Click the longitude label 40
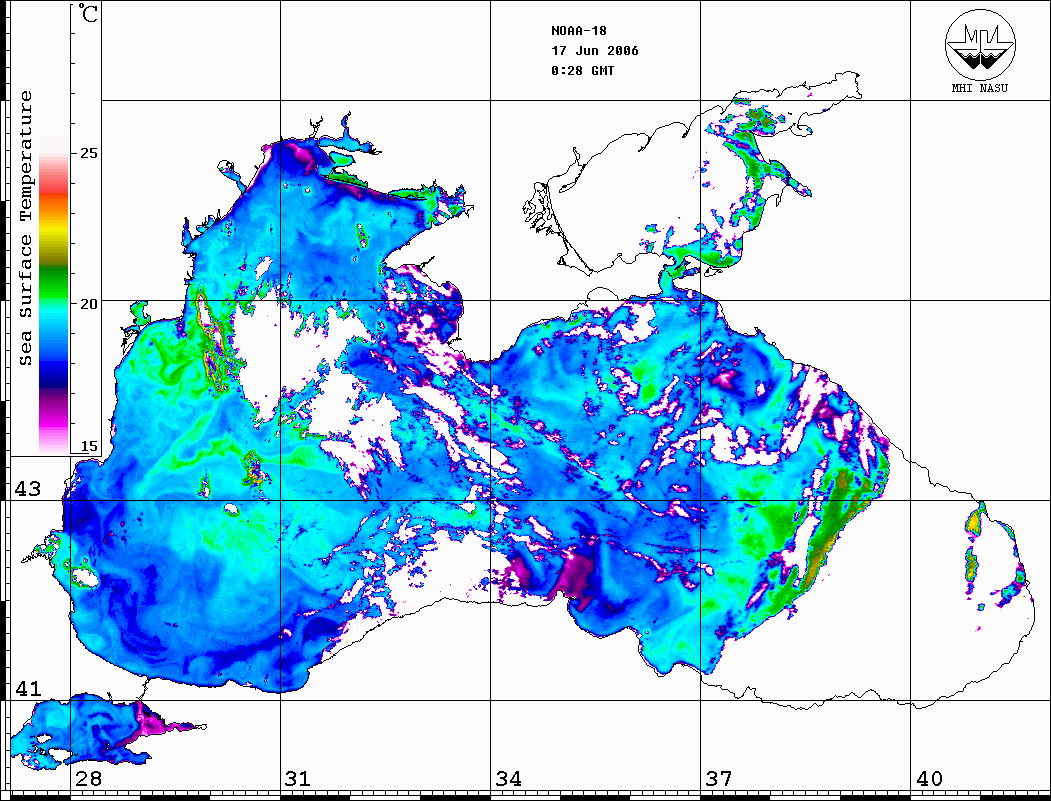This screenshot has height=801, width=1051. click(929, 779)
